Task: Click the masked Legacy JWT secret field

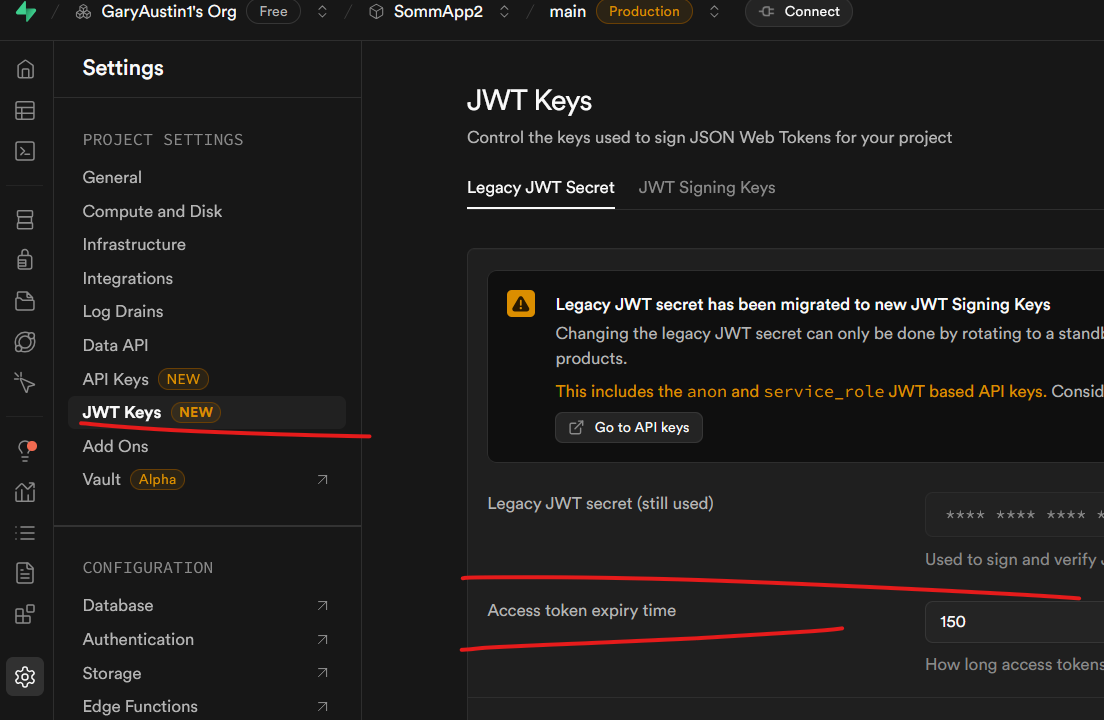Action: click(x=1015, y=515)
